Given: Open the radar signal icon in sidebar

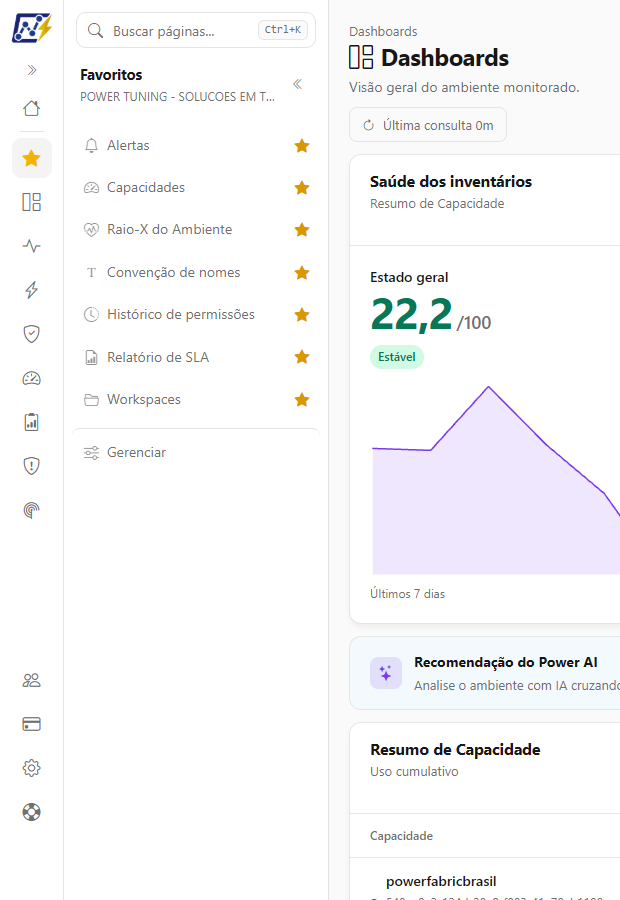Looking at the screenshot, I should (32, 510).
